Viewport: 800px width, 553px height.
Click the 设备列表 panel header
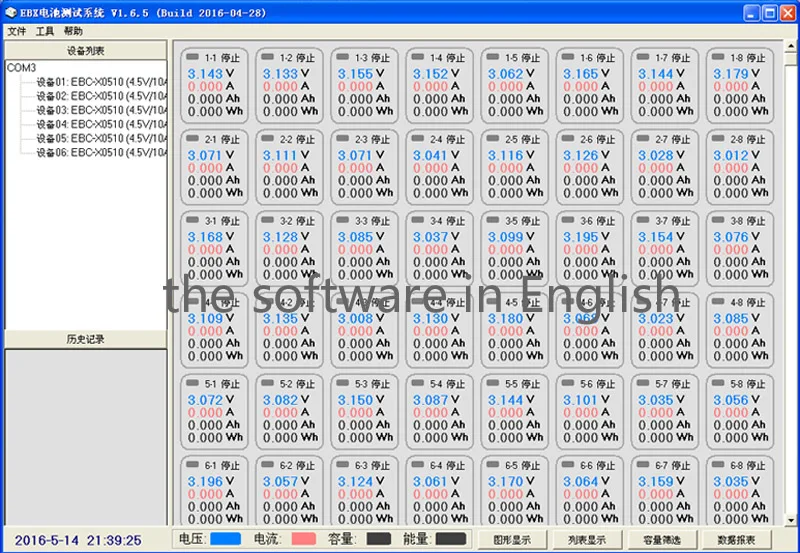point(86,51)
